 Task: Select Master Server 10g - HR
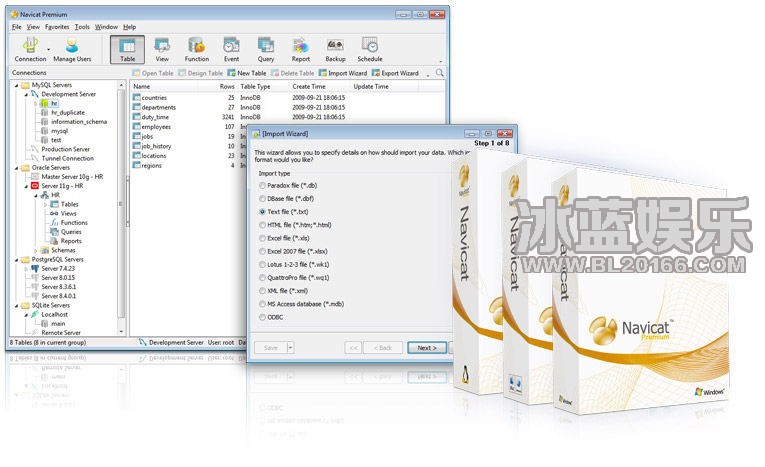pyautogui.click(x=67, y=177)
